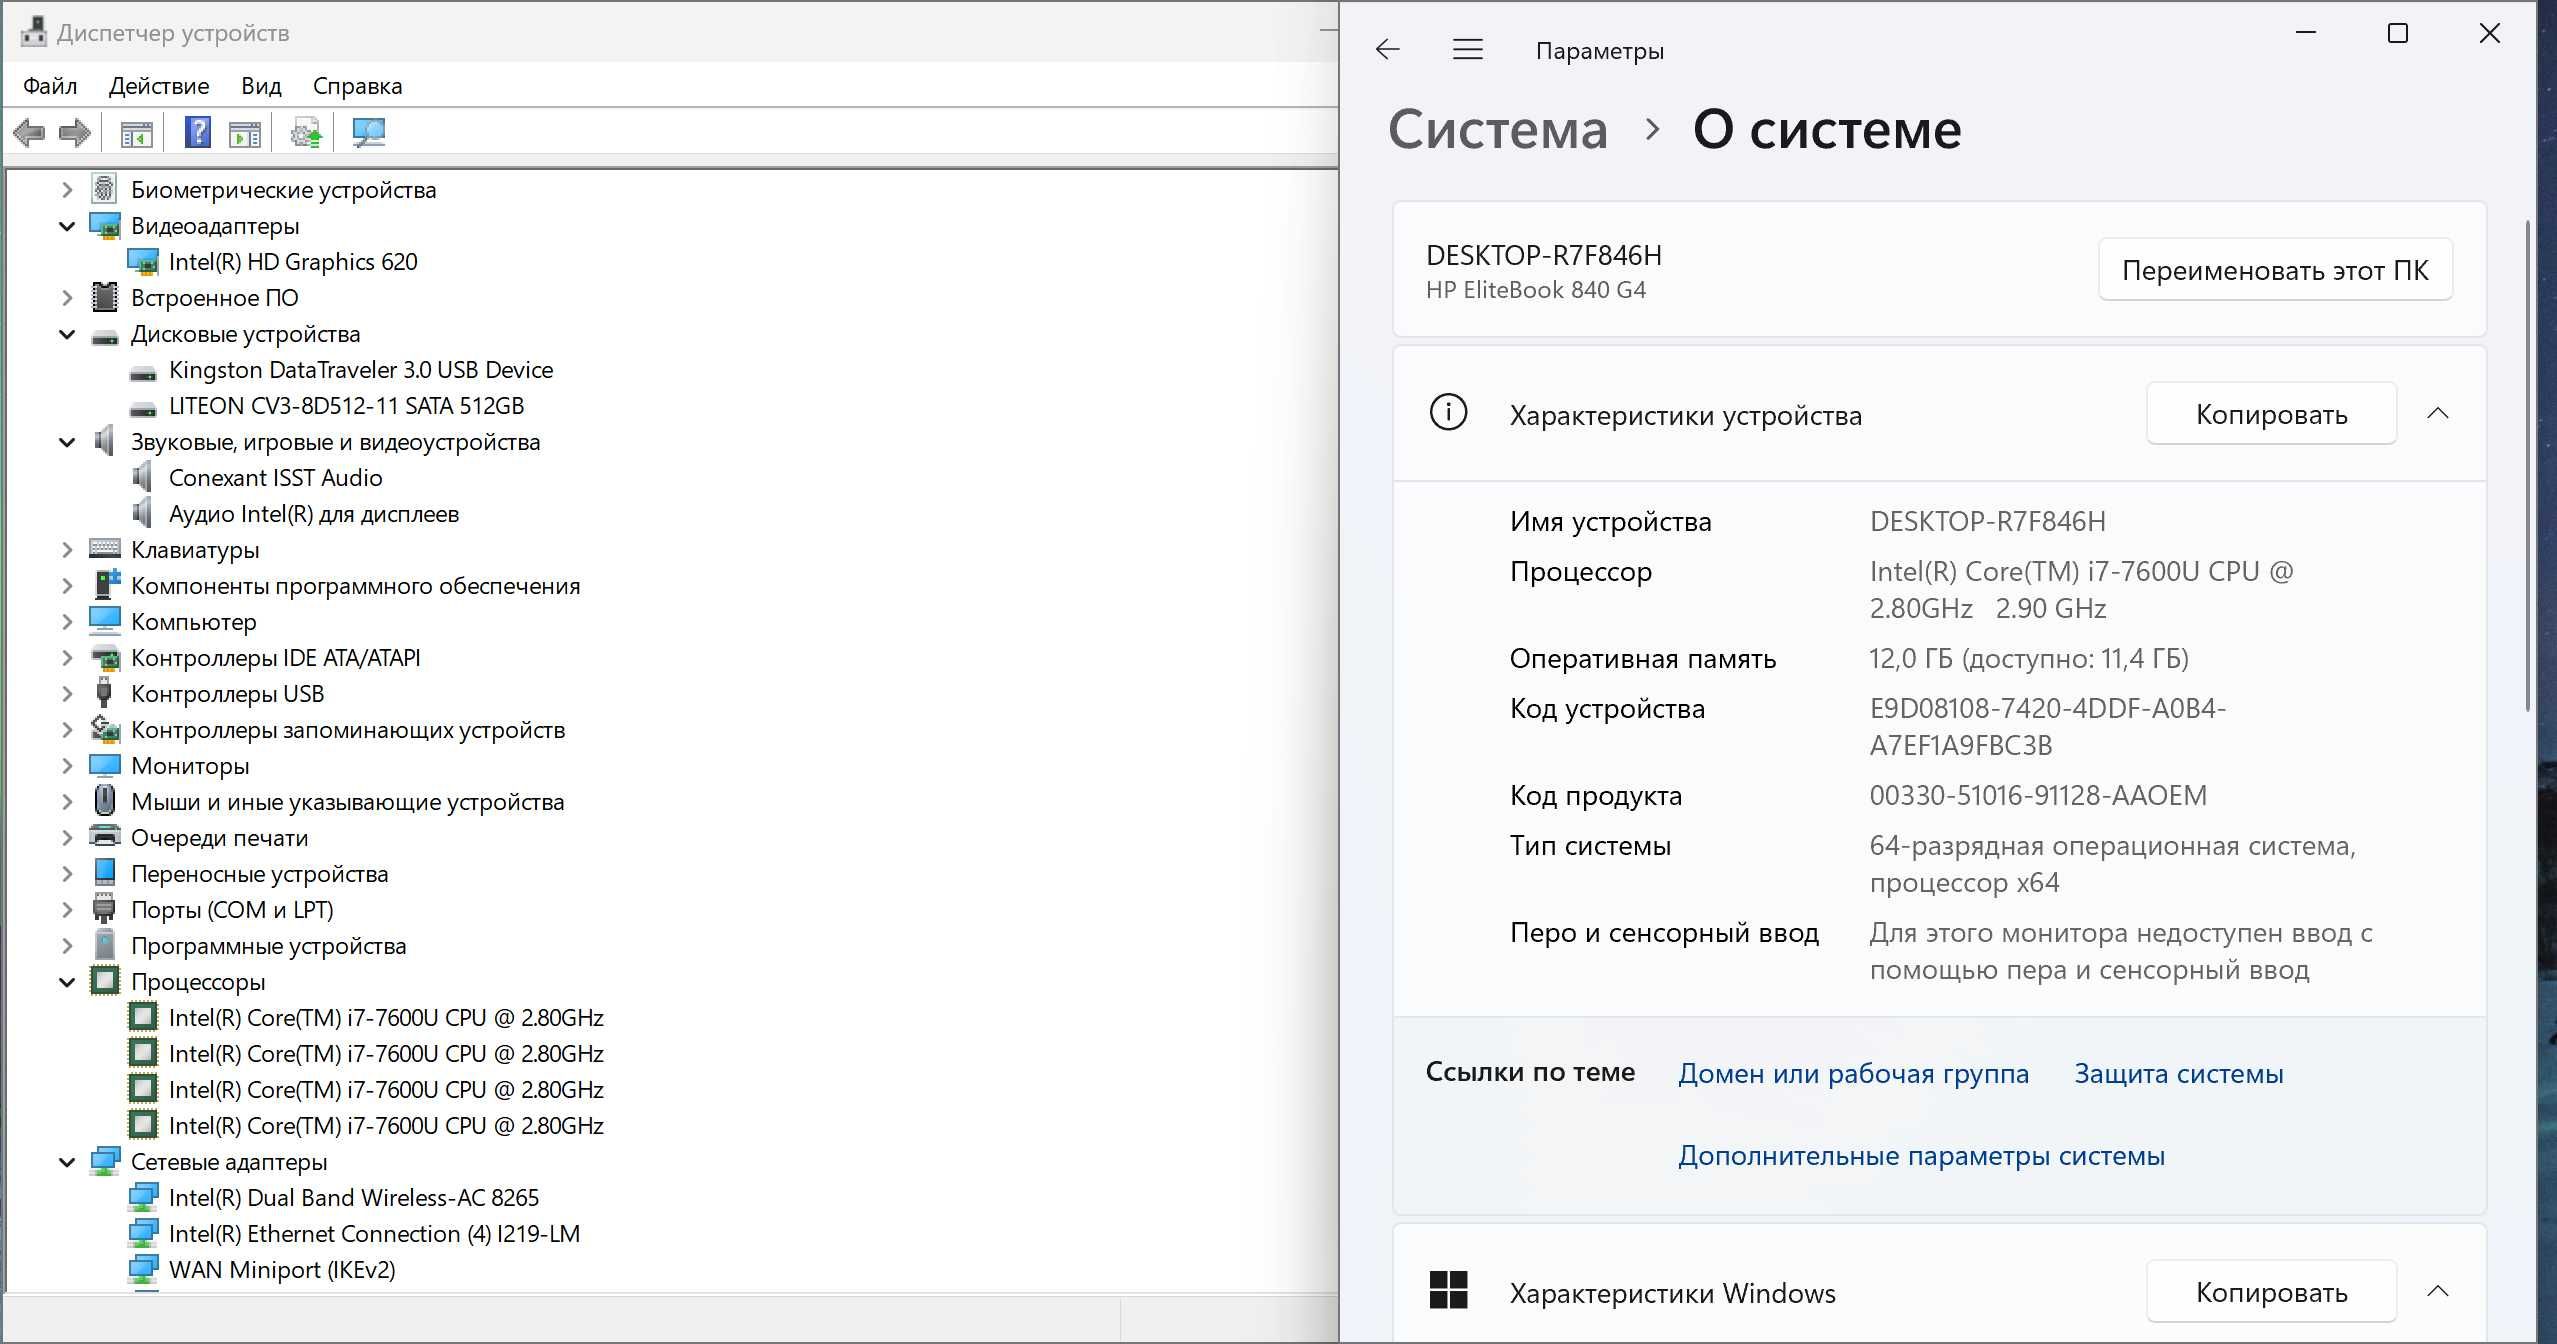Open Дополнительные параметры системы link
Screen dimensions: 2557x1344
click(1921, 1156)
